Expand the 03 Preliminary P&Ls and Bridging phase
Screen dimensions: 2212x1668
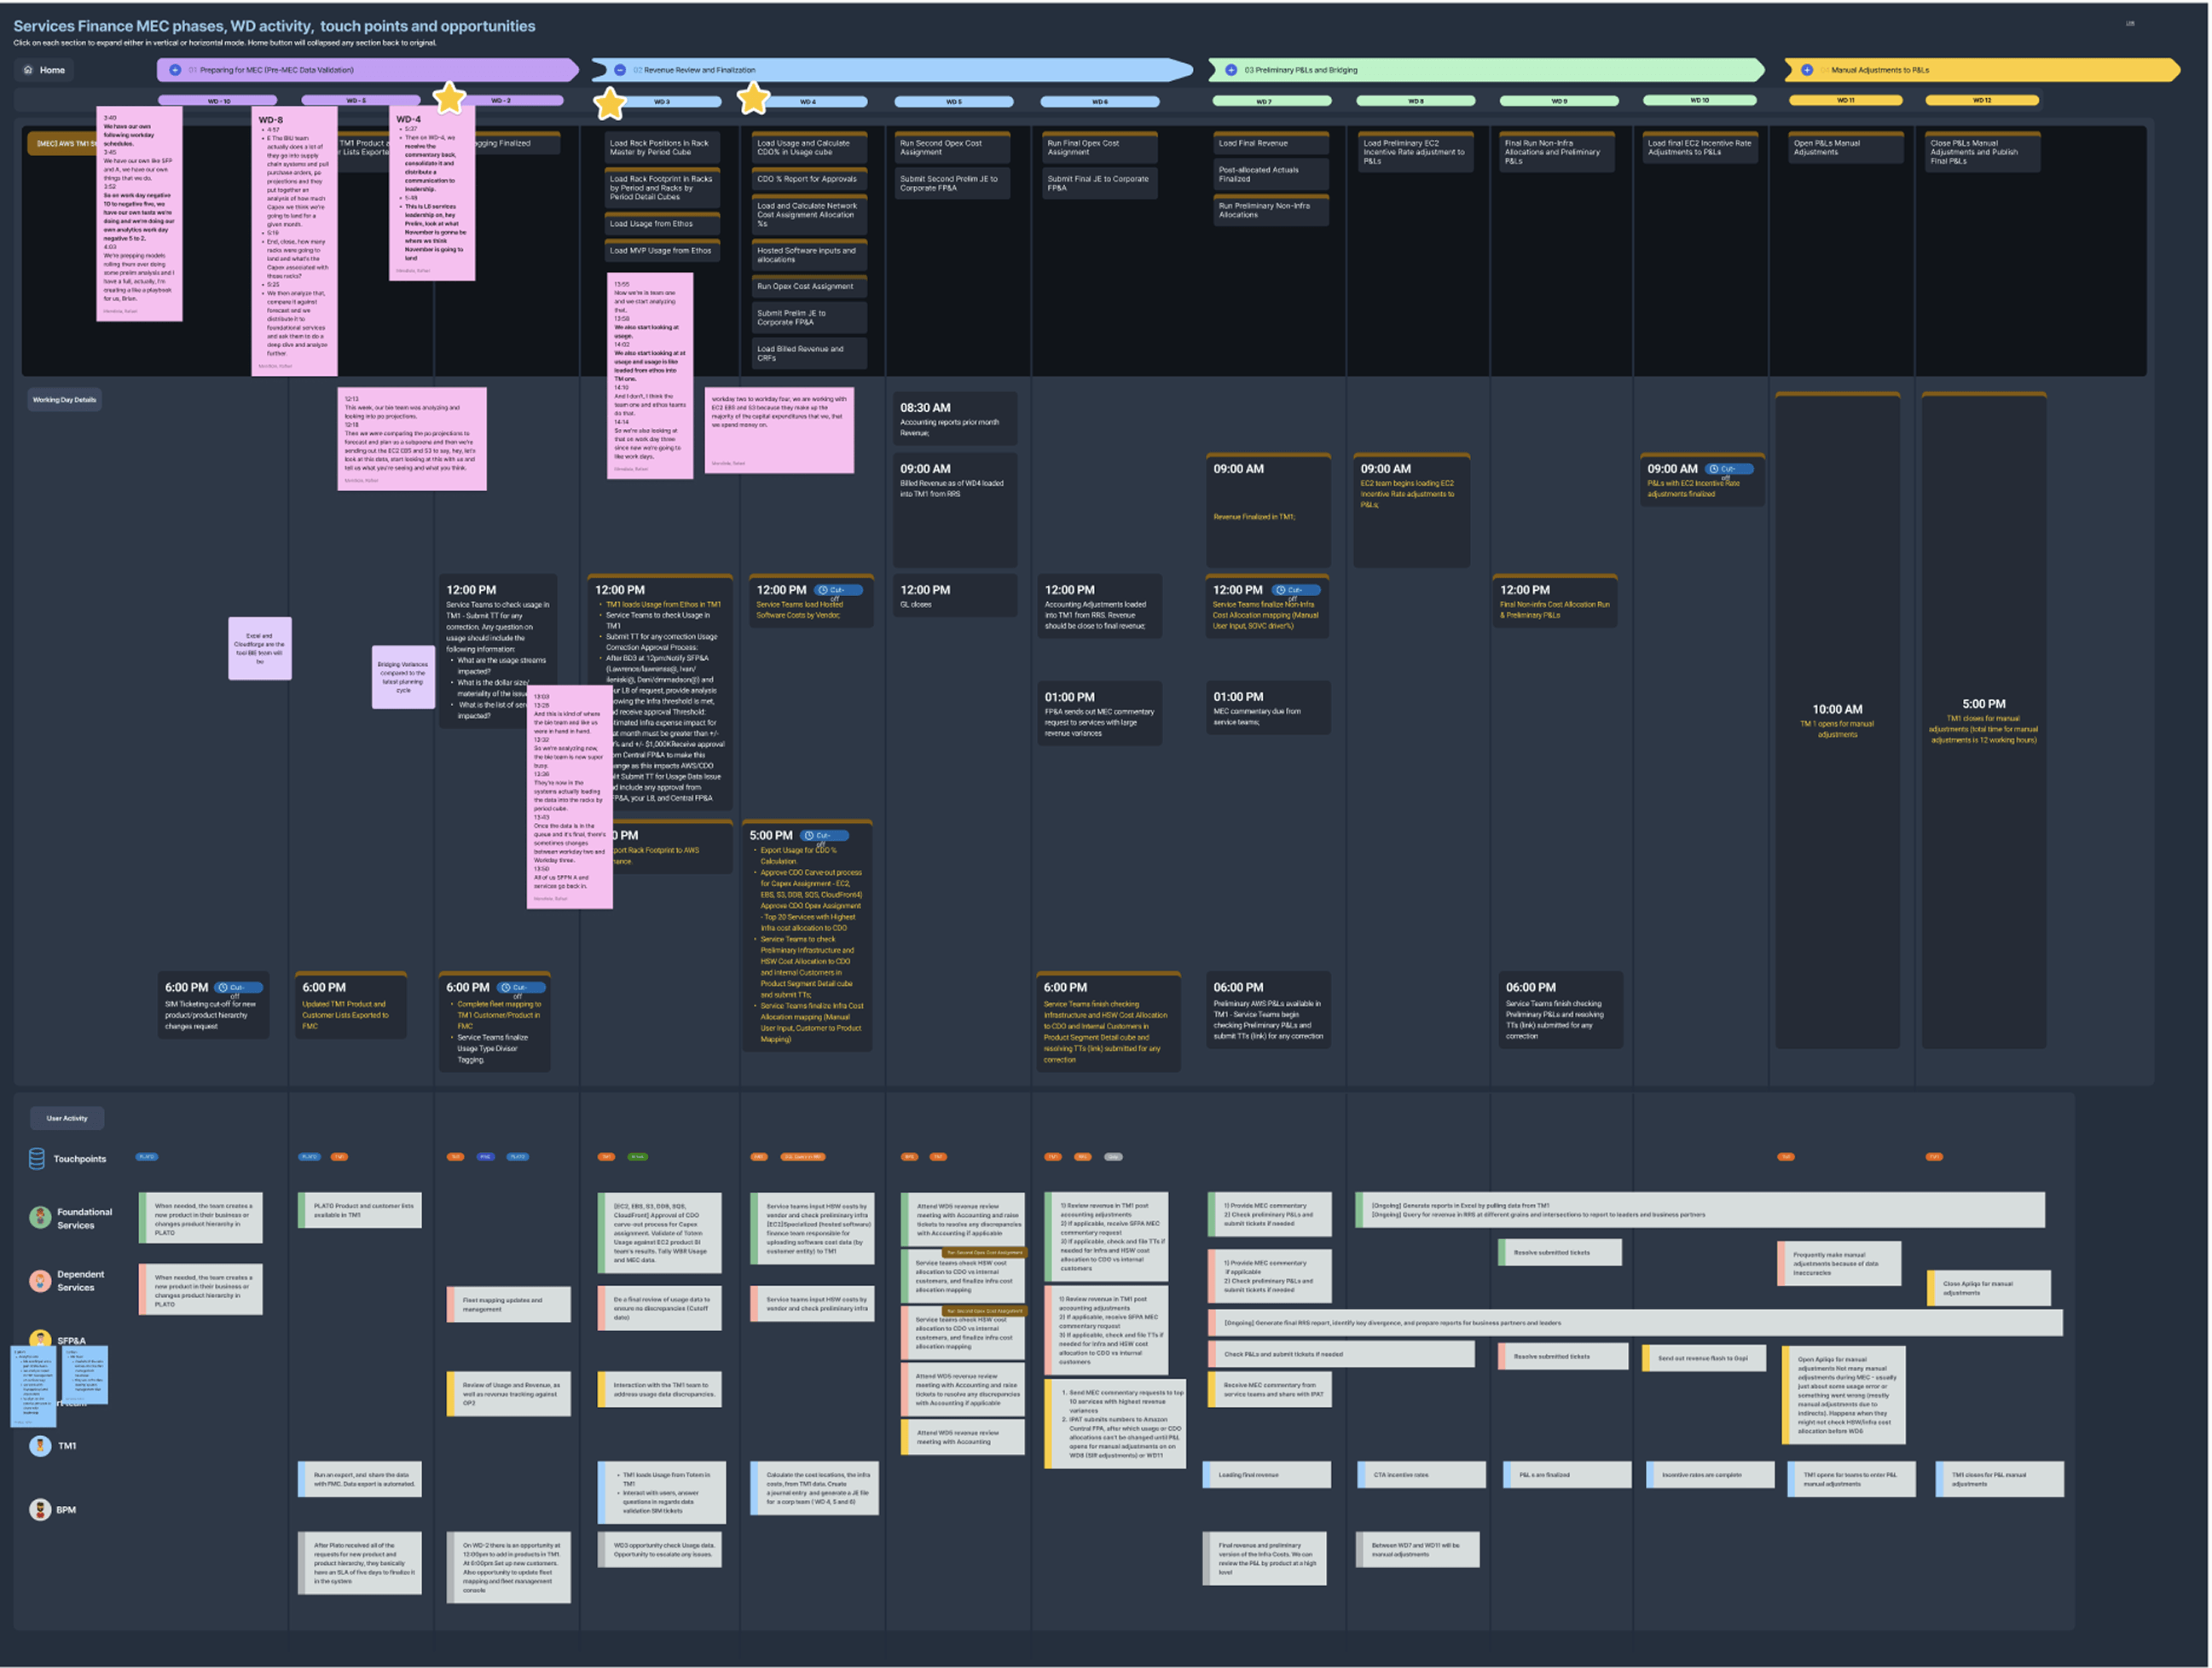tap(1231, 70)
